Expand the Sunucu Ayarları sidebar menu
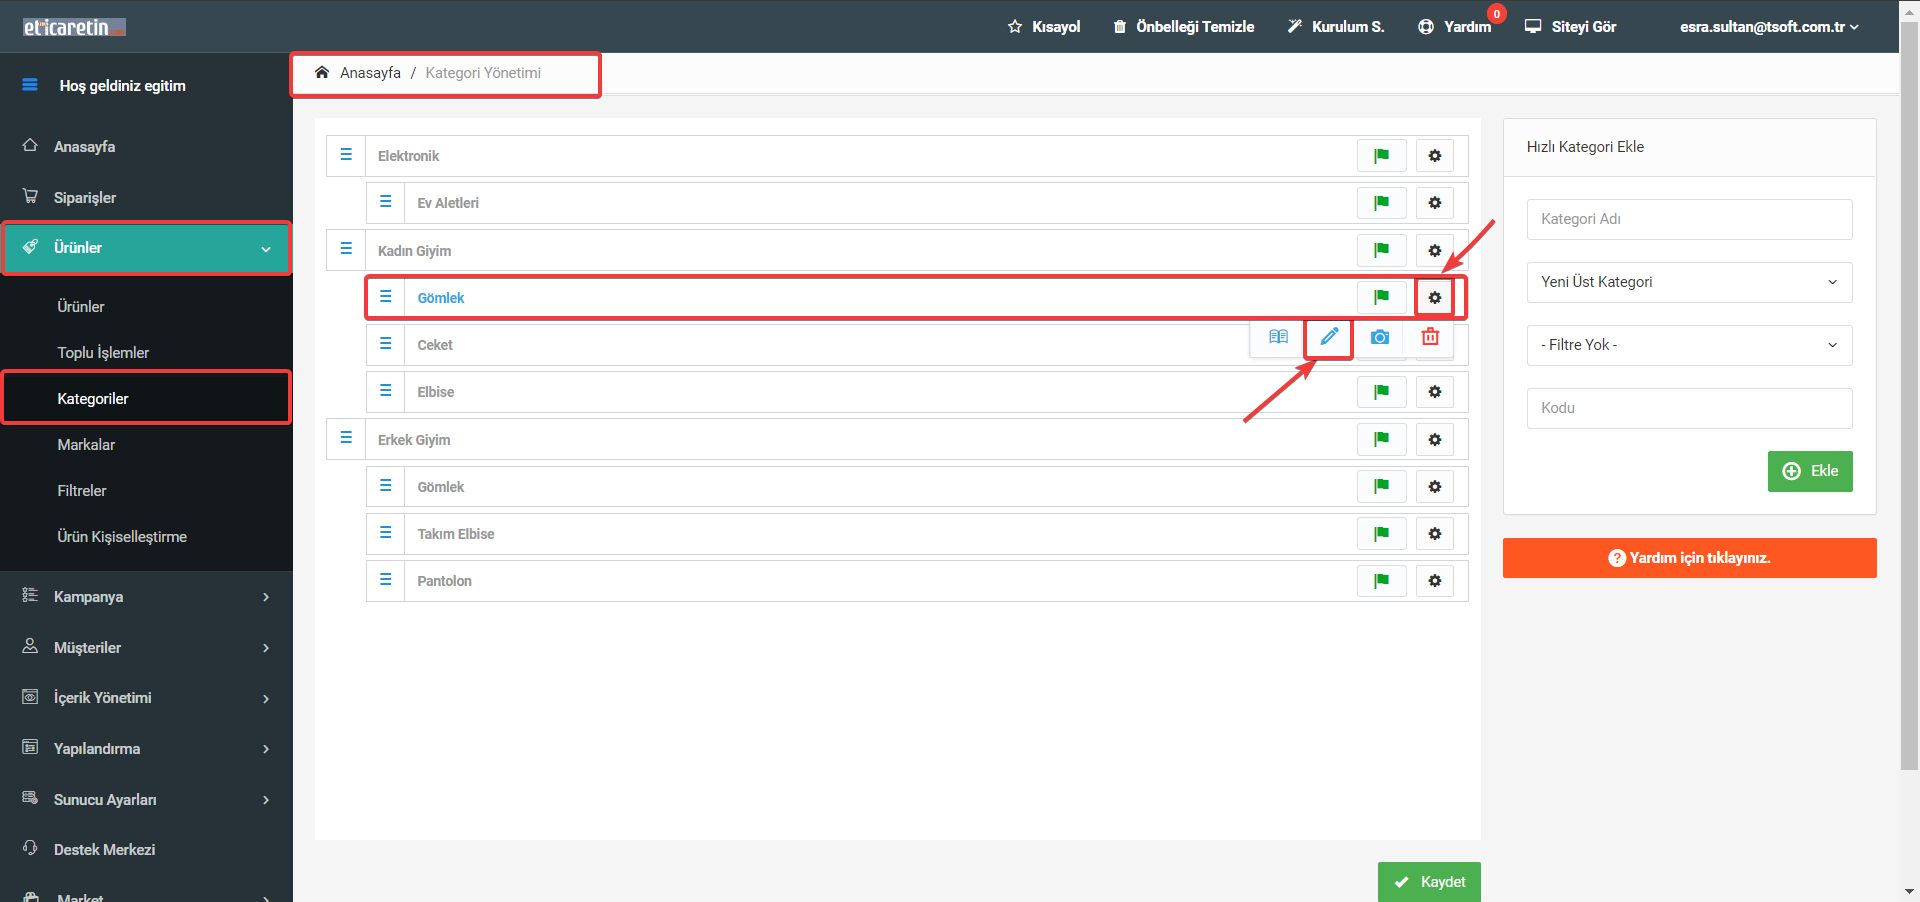Screen dimensions: 1920x902 click(x=146, y=800)
